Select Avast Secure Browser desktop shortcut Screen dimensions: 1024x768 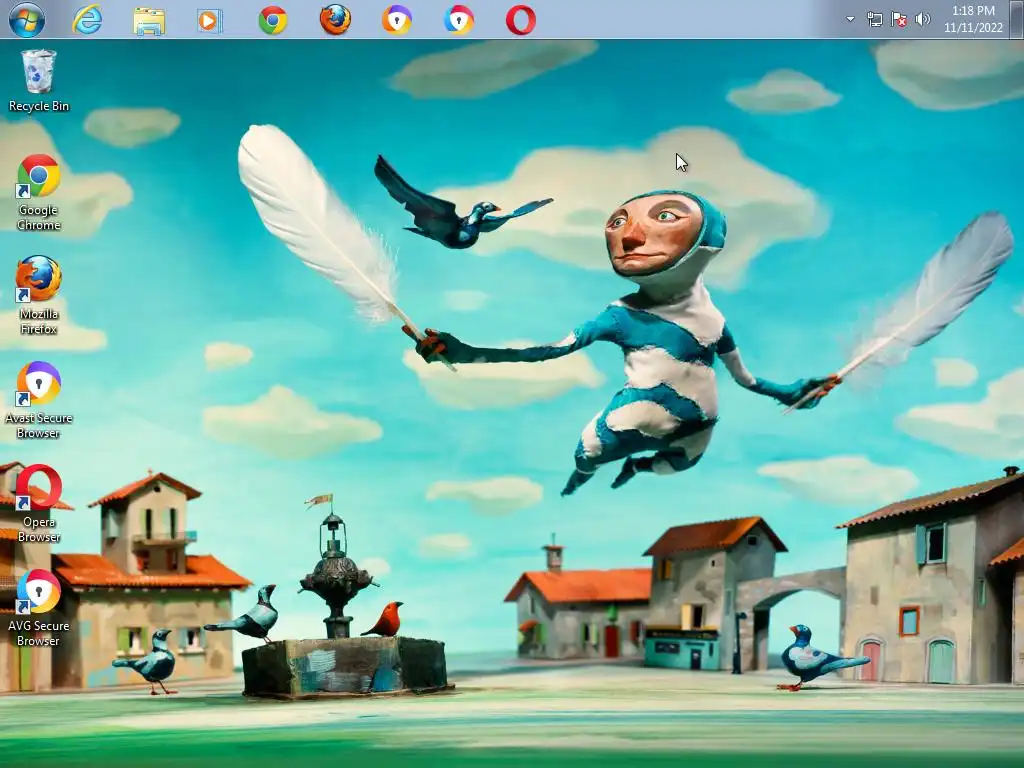point(39,400)
